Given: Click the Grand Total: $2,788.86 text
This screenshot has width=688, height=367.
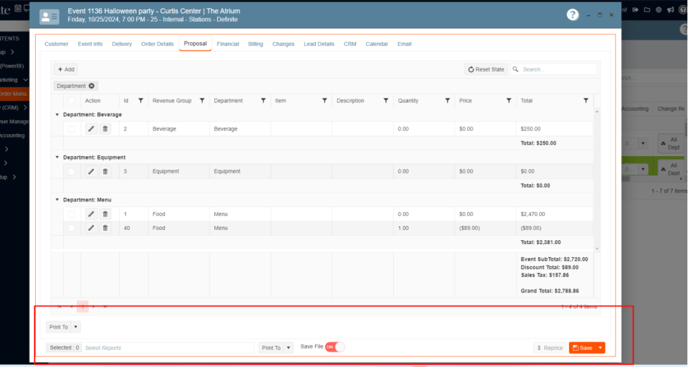Looking at the screenshot, I should pyautogui.click(x=549, y=291).
